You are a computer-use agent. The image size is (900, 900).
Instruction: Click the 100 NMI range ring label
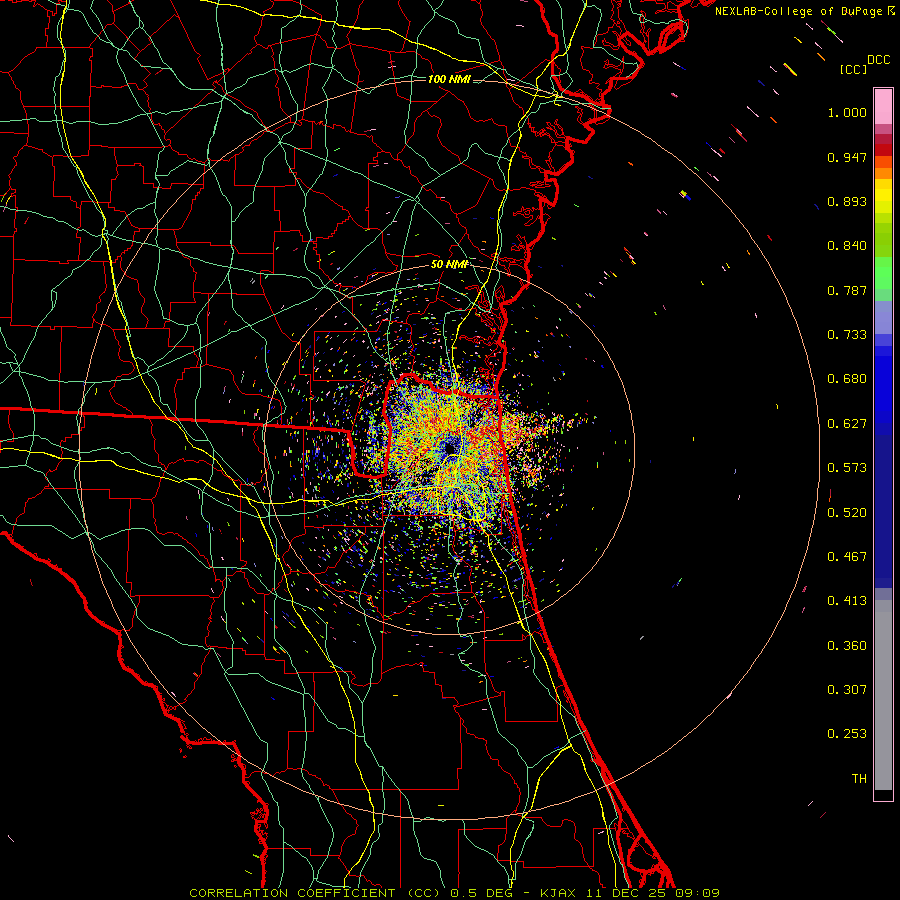tap(449, 79)
